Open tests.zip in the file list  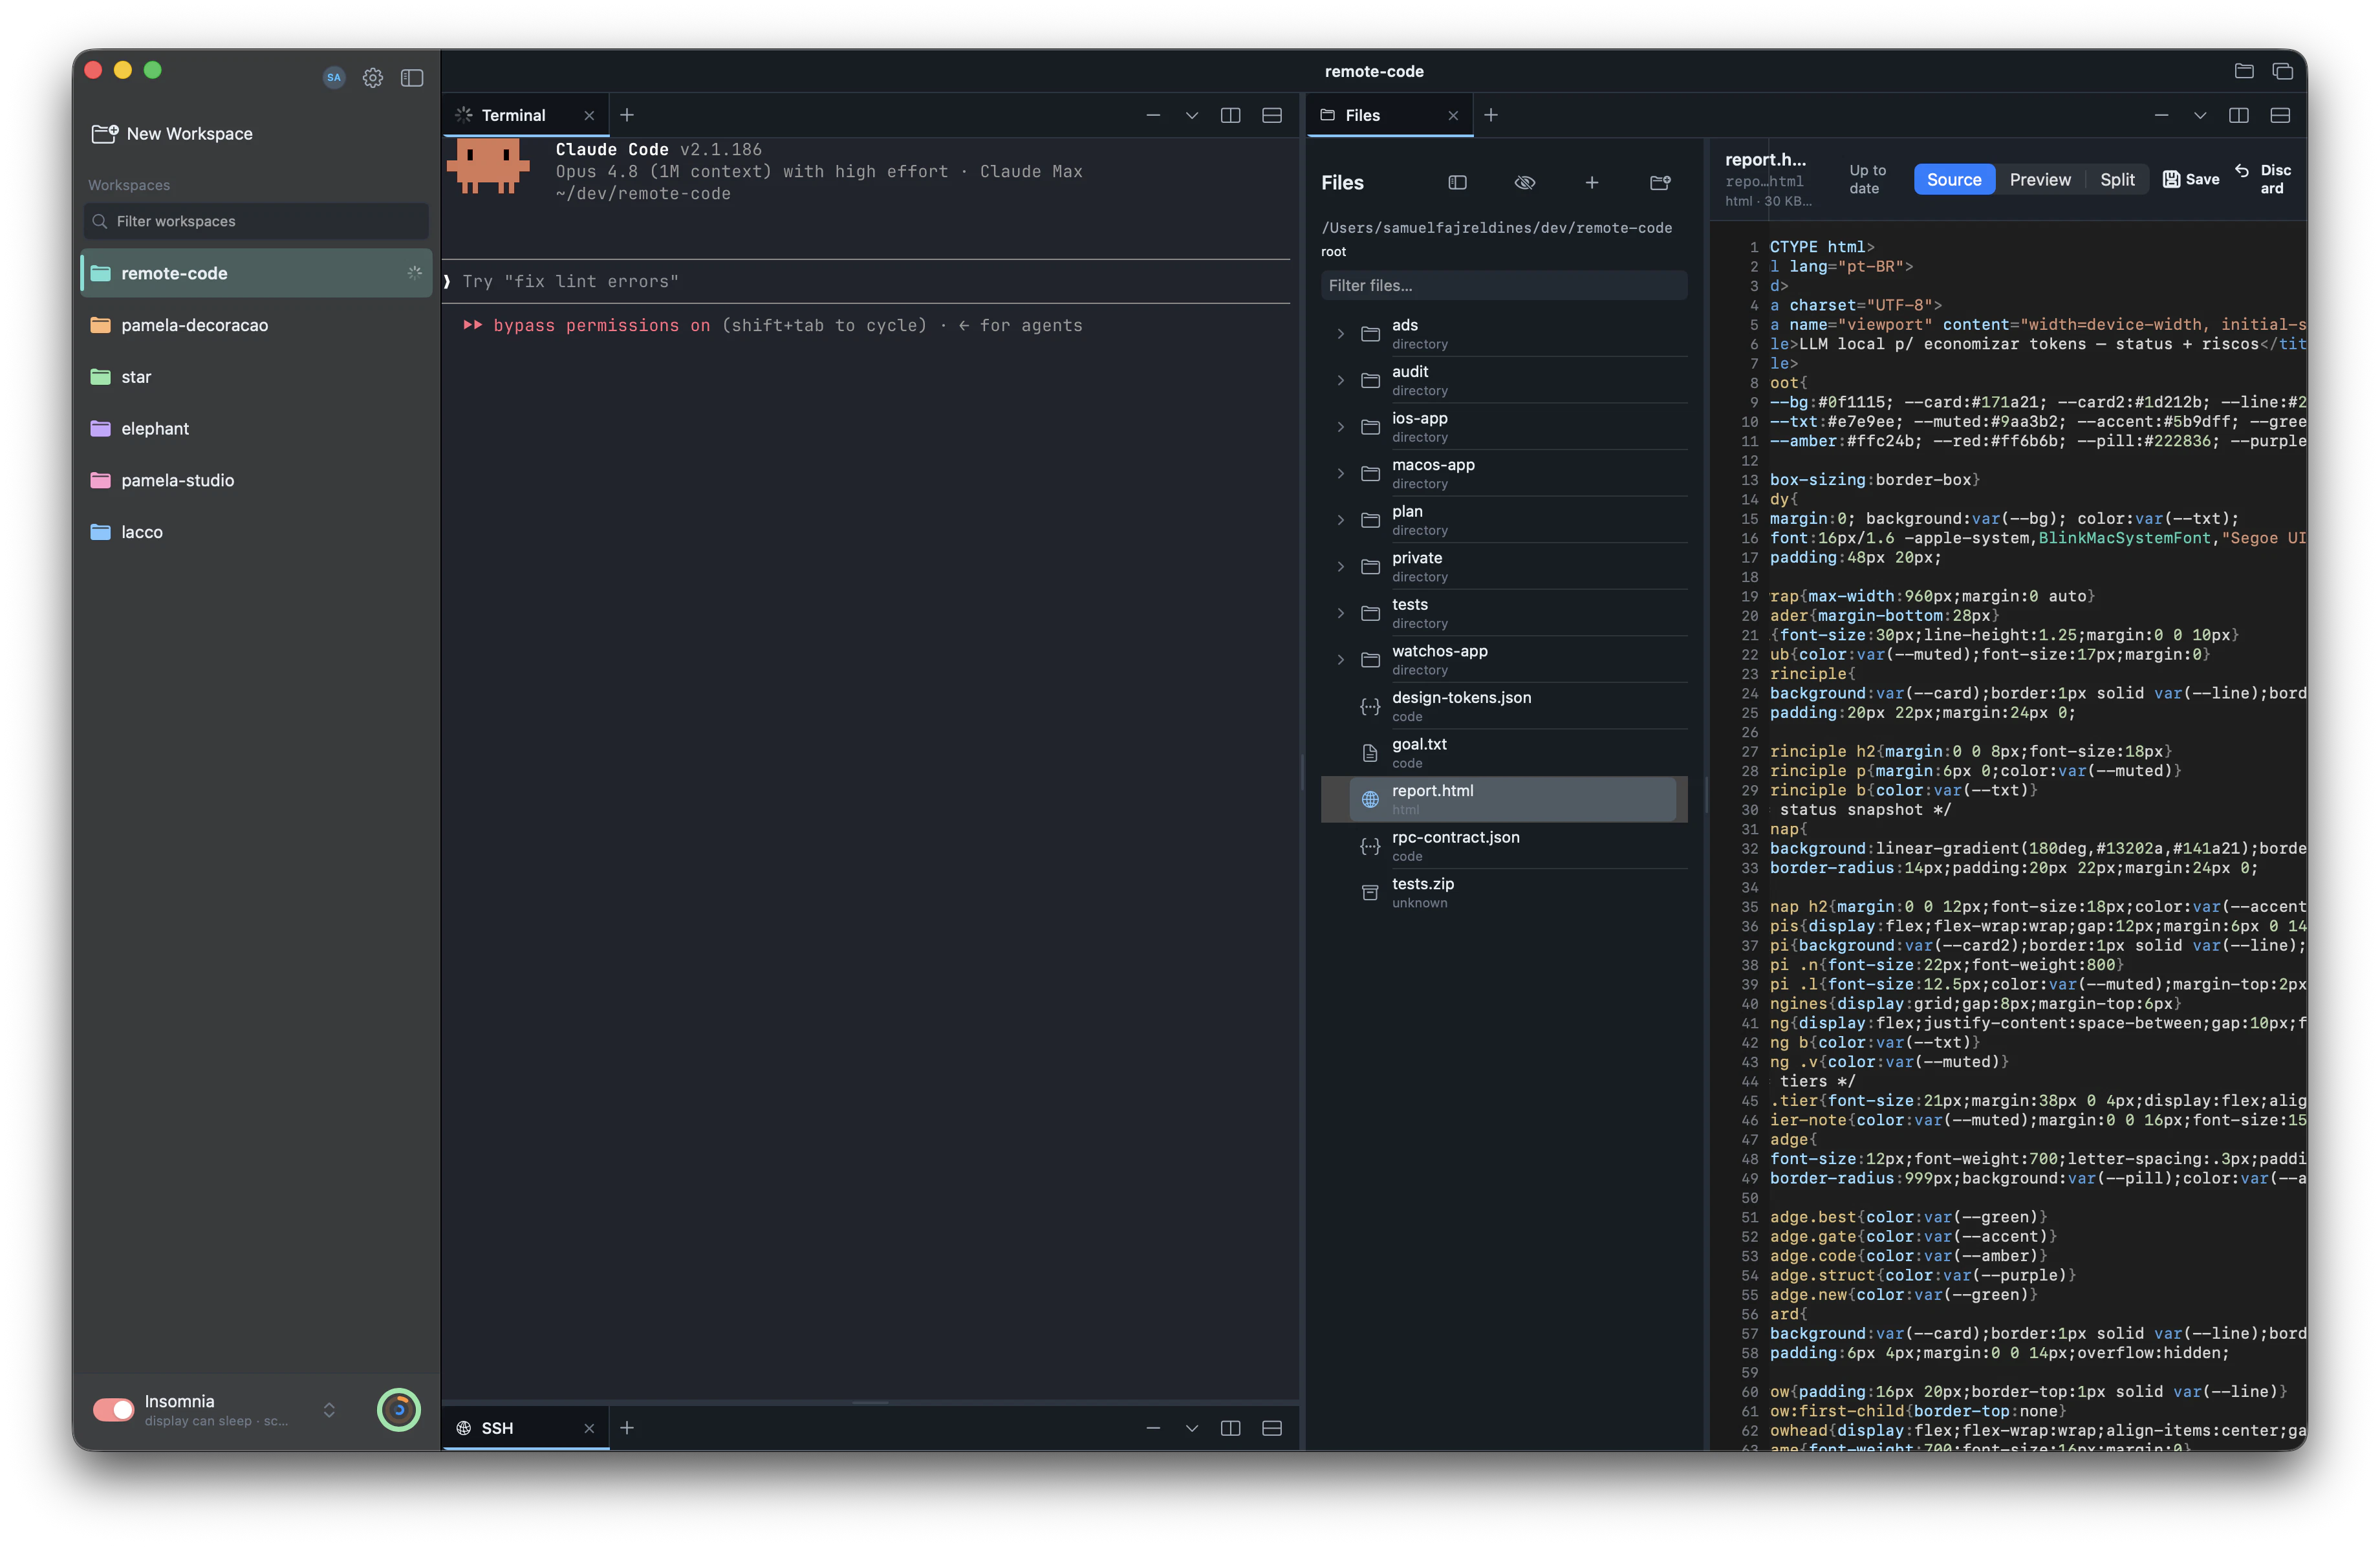tap(1504, 892)
